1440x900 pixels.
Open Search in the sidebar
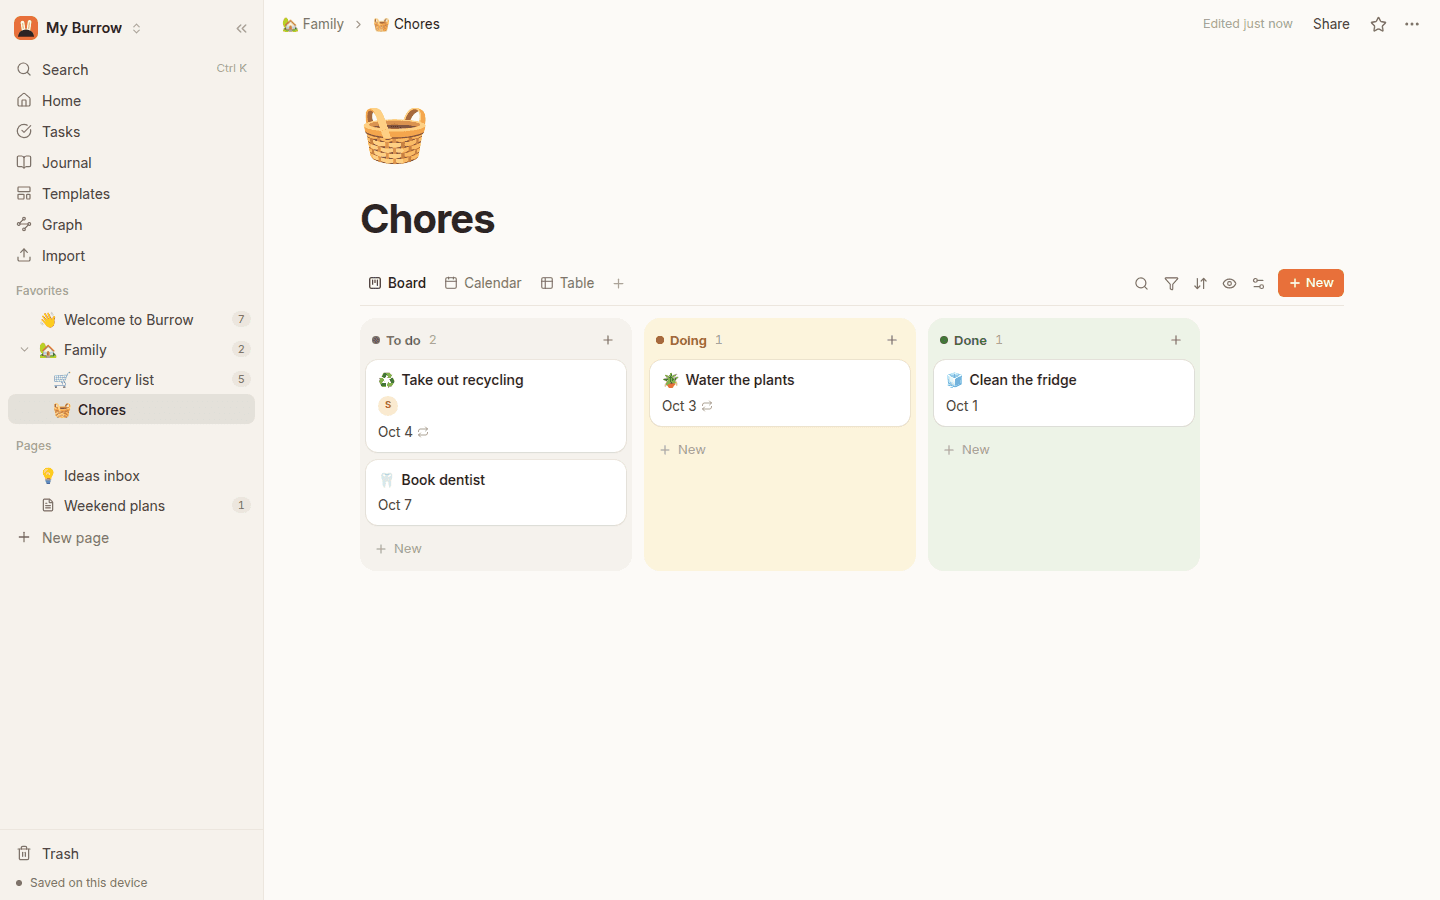[131, 70]
